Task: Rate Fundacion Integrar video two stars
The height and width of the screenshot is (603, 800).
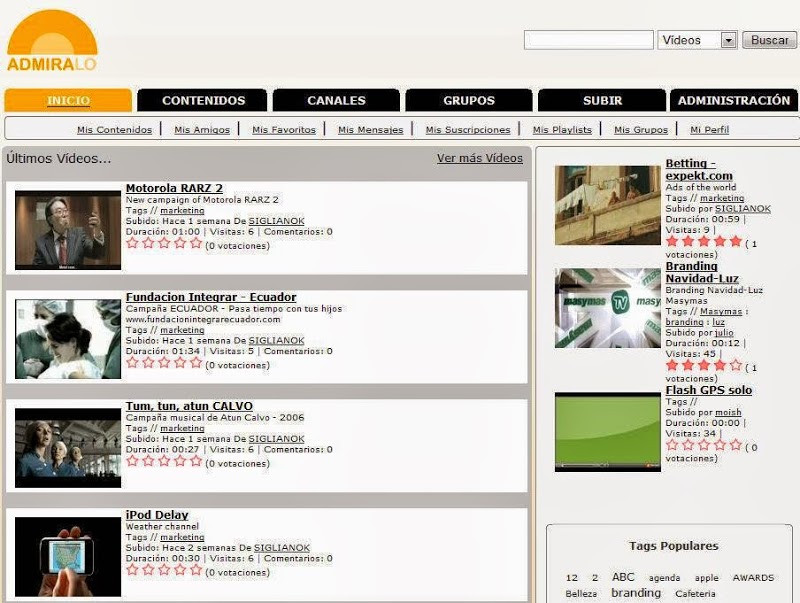Action: pyautogui.click(x=148, y=363)
